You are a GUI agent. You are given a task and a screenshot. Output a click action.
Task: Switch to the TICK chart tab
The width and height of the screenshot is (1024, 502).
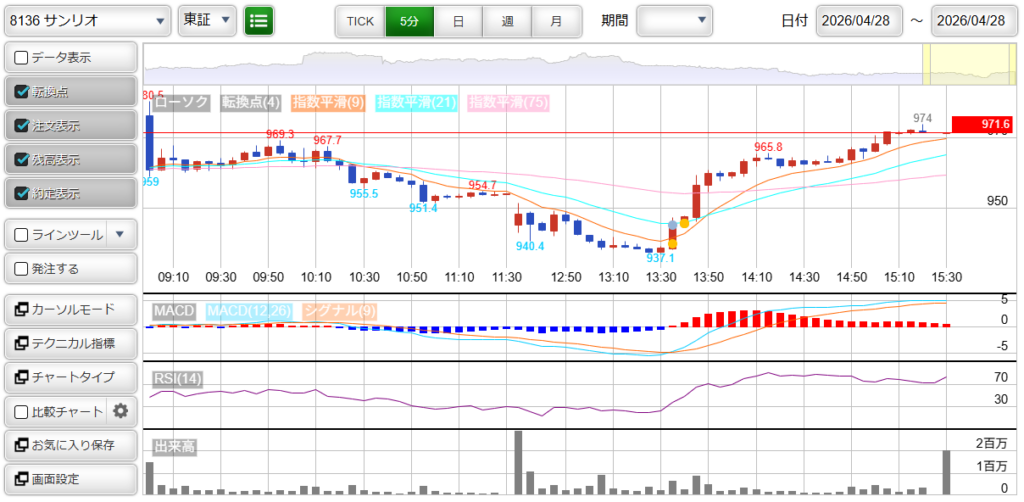point(359,20)
